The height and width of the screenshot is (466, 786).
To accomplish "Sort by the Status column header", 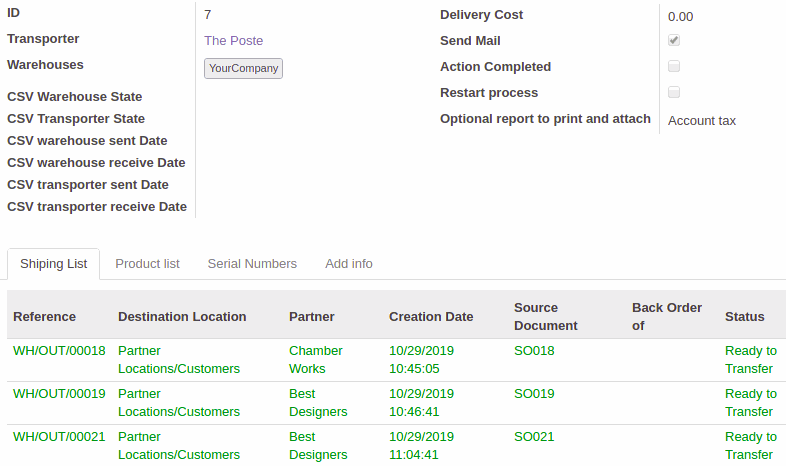I will pos(744,317).
